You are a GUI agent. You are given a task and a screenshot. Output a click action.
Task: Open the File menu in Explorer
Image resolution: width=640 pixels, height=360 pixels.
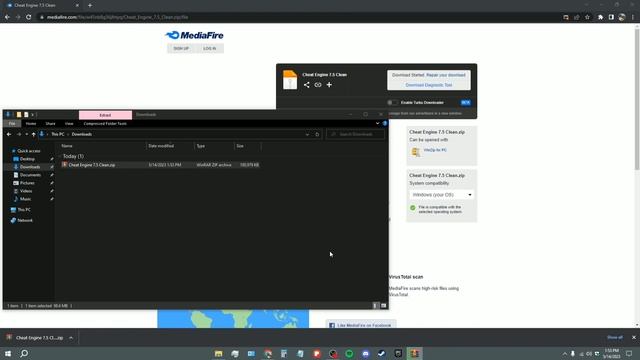point(12,123)
